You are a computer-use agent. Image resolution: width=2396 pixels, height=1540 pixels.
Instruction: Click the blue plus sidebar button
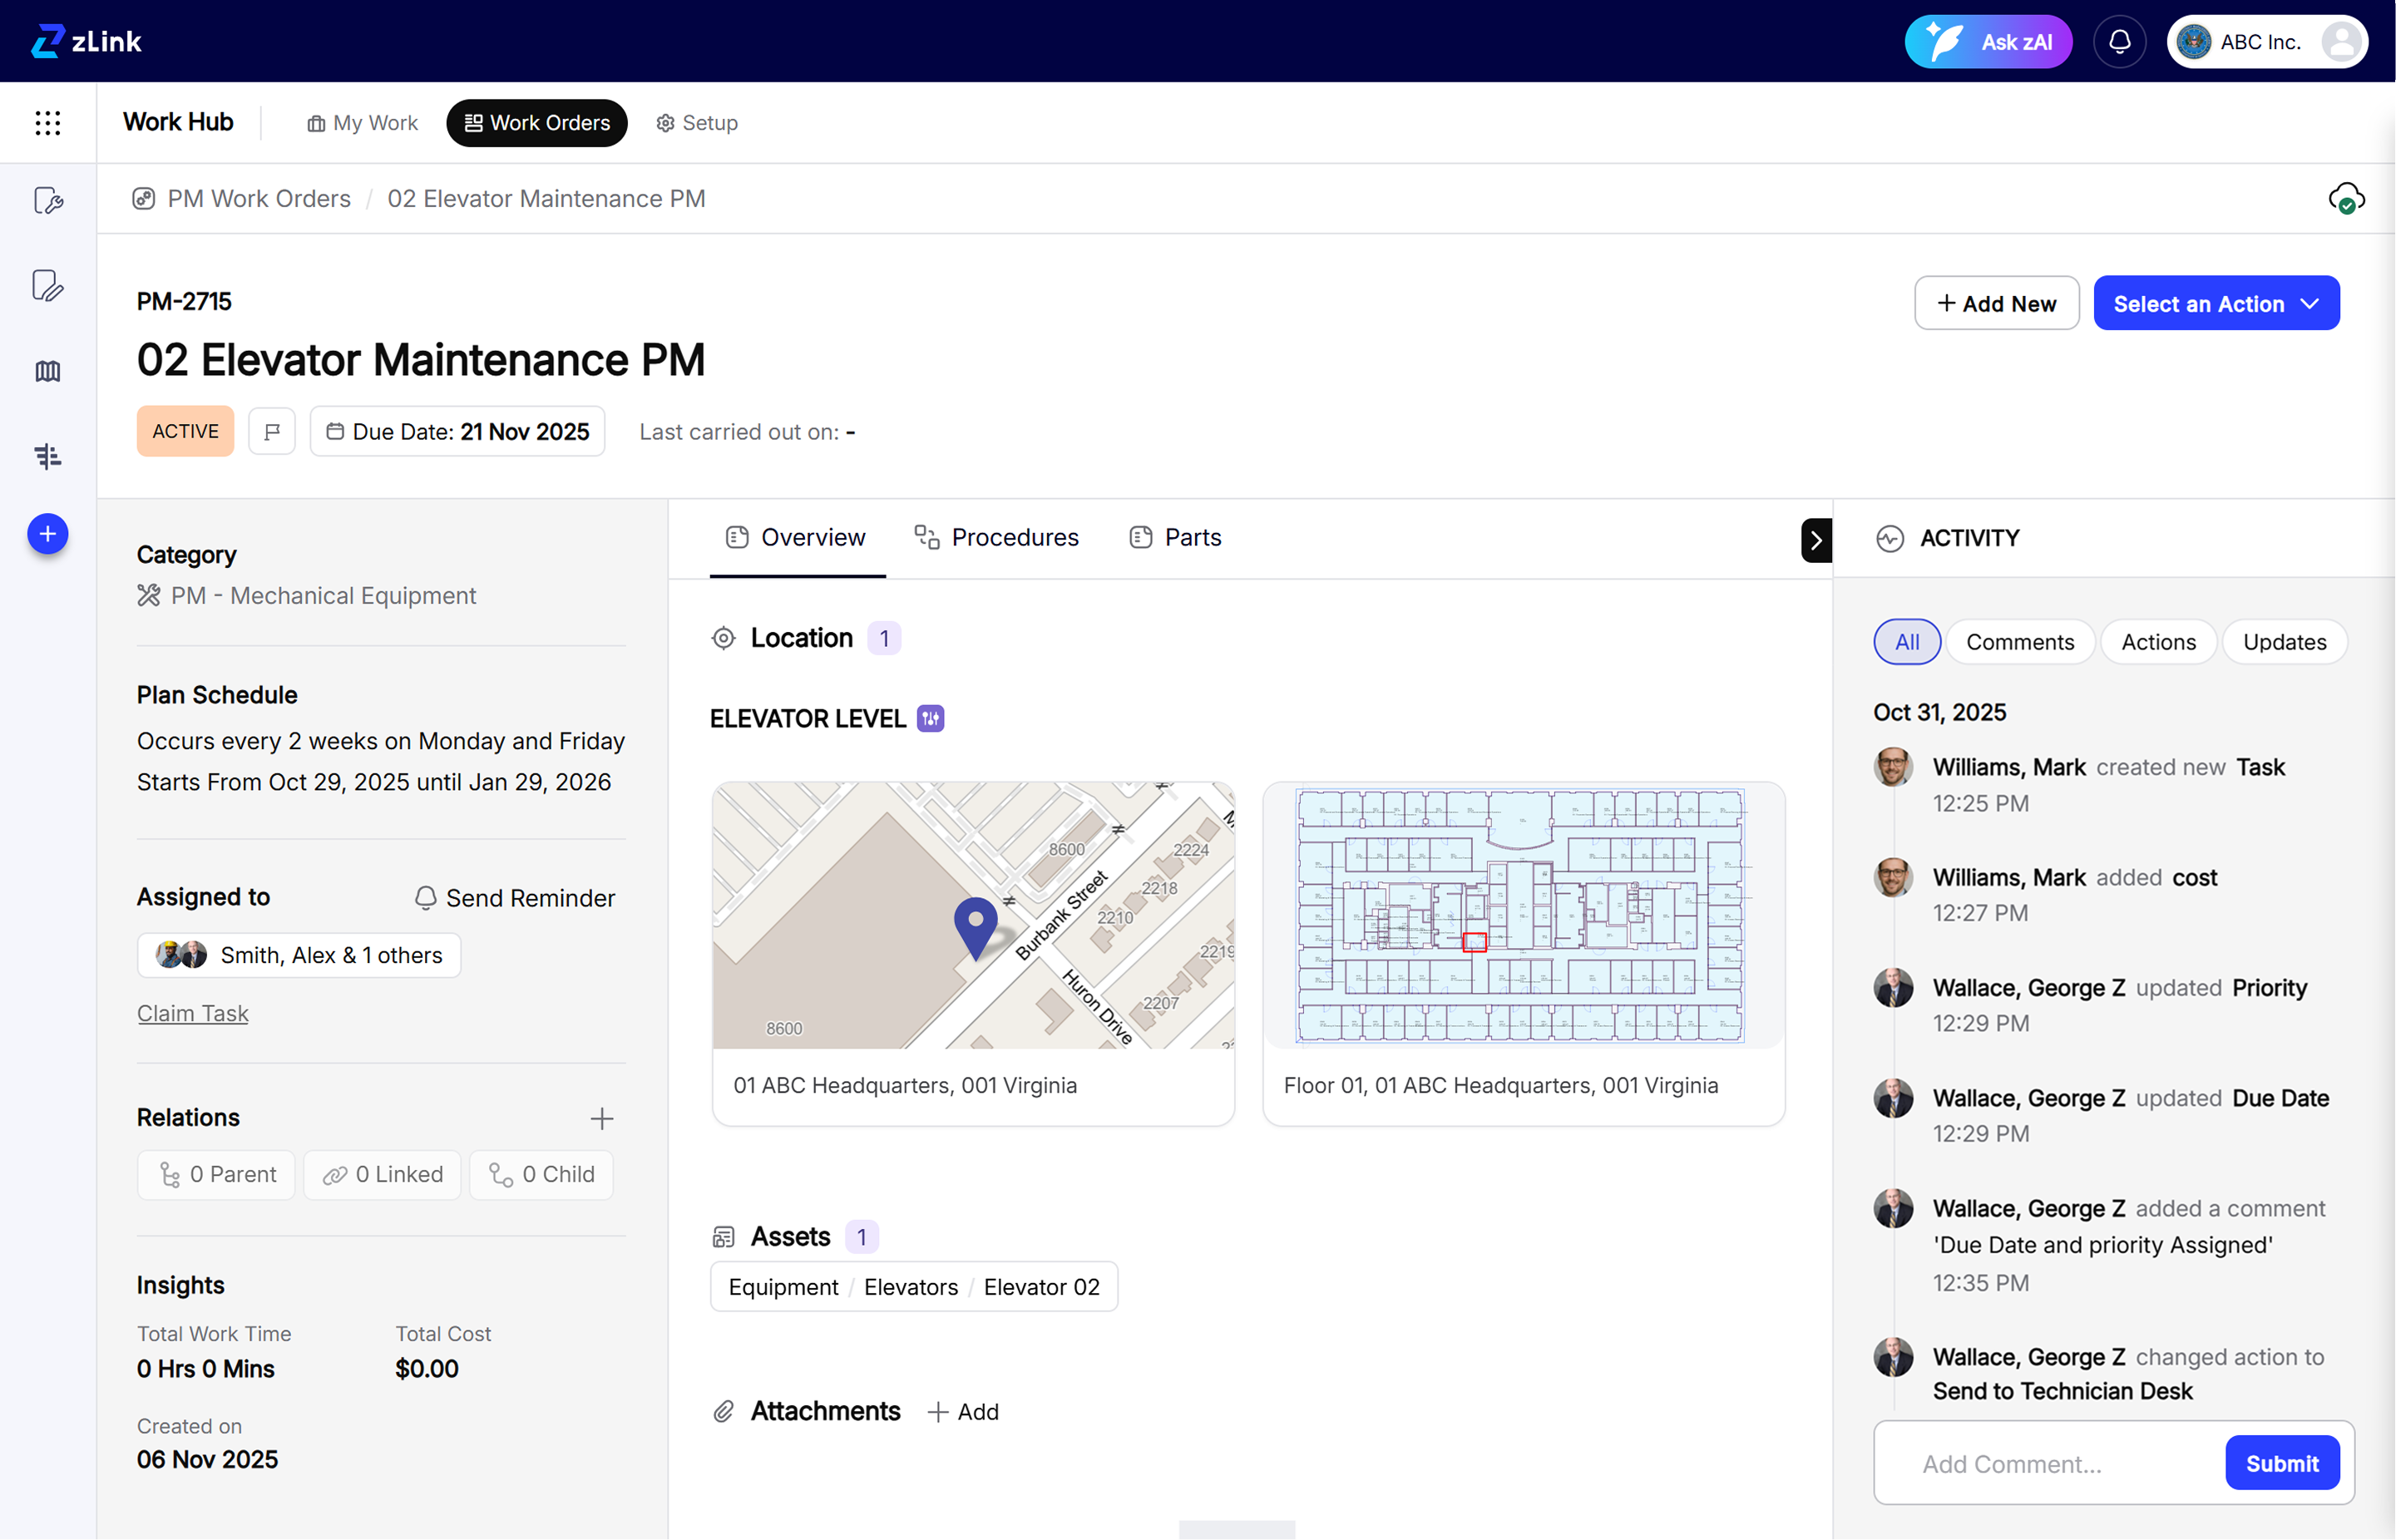click(47, 534)
